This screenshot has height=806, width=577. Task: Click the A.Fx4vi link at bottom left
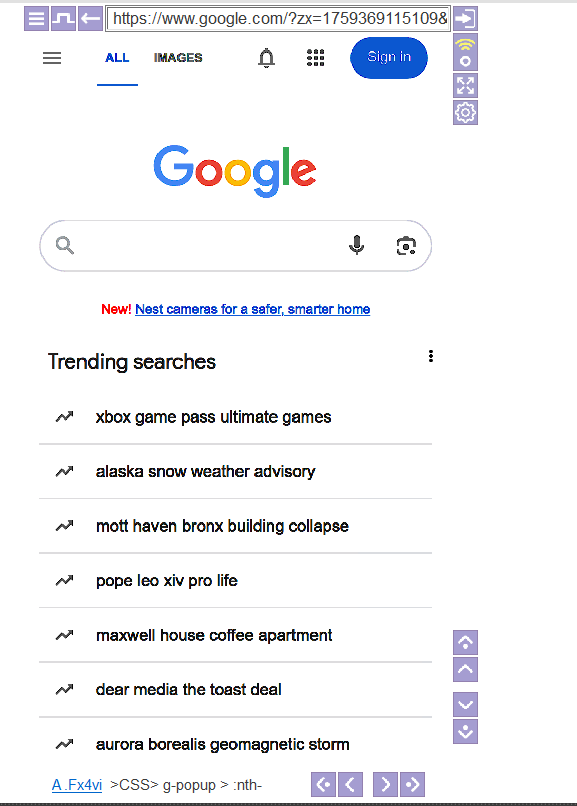pos(77,784)
